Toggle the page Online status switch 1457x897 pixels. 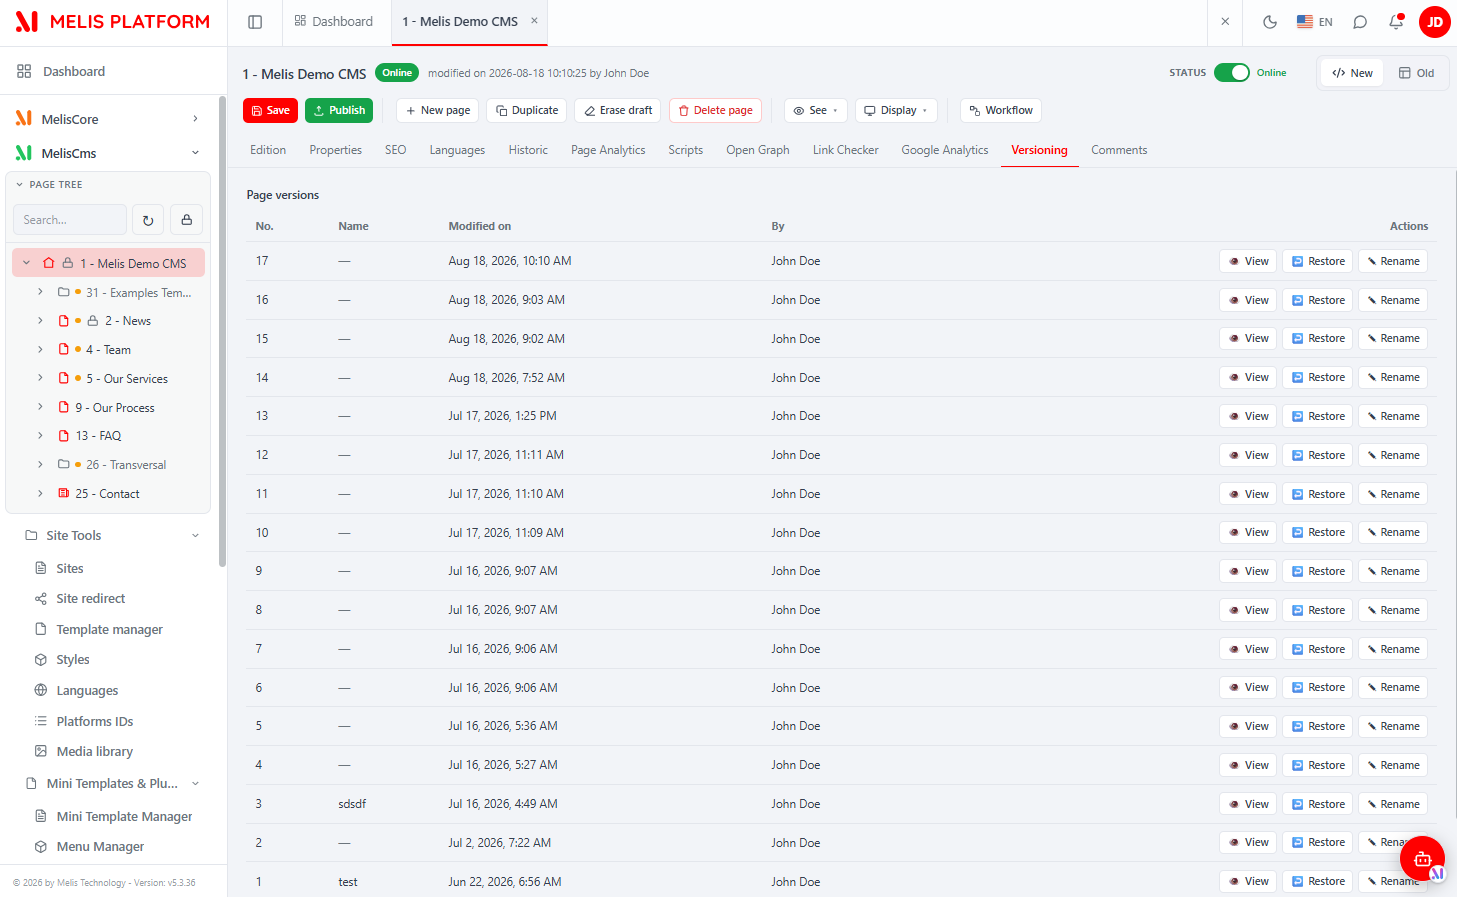(x=1231, y=72)
